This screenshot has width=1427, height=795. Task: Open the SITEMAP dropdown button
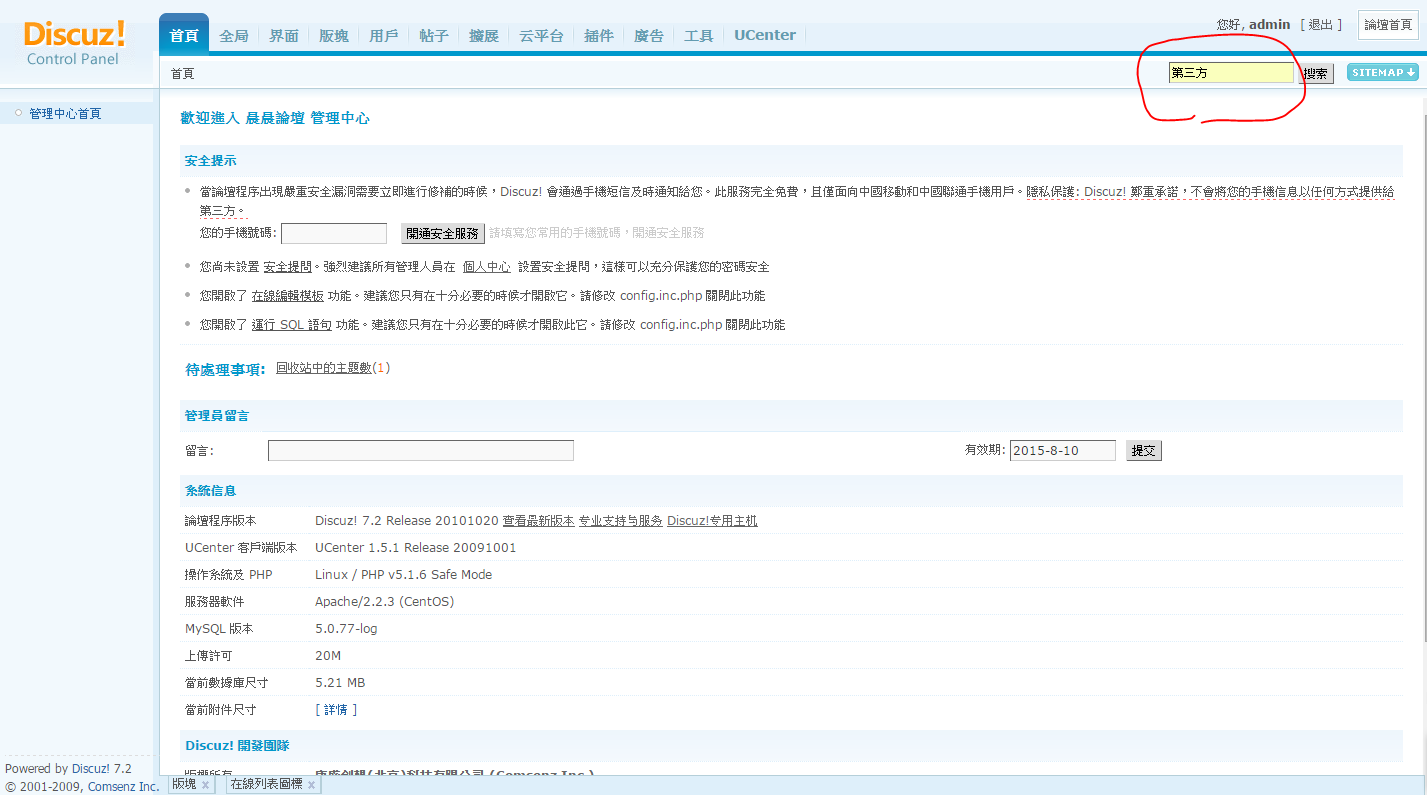pos(1382,72)
